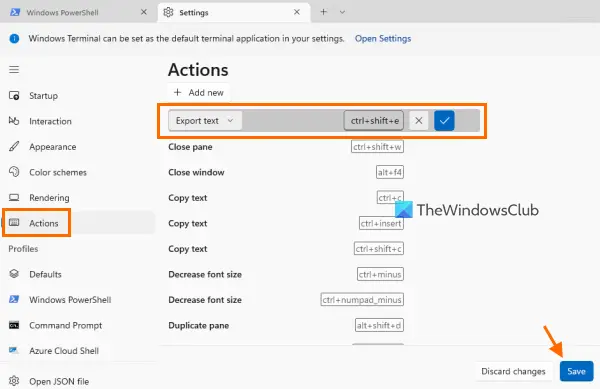Click the Interaction pointer icon
Screen dimensions: 600x389
[14, 121]
